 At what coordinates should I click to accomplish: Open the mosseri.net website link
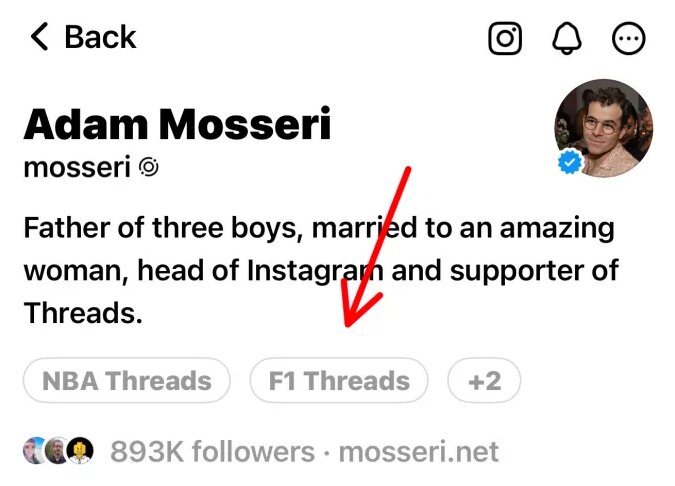coord(418,452)
